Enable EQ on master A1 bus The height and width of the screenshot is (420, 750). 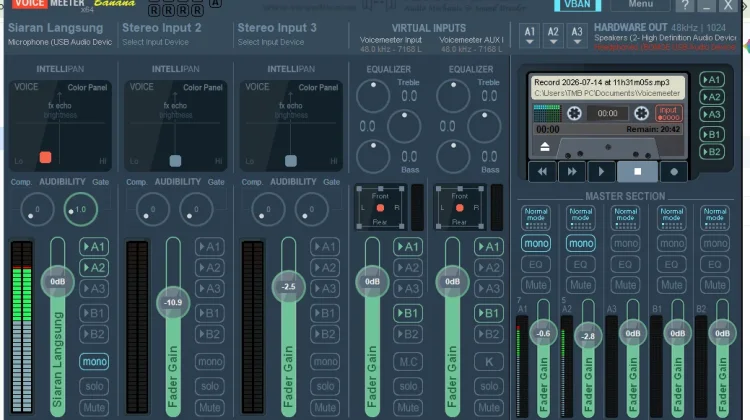(x=536, y=265)
